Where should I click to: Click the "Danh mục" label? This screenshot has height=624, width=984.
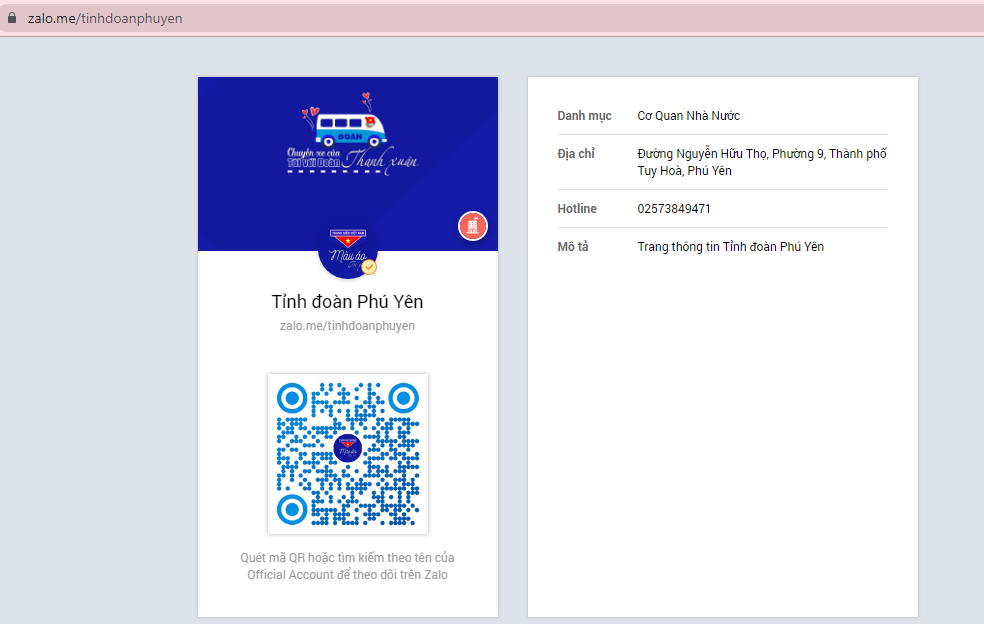(x=584, y=116)
